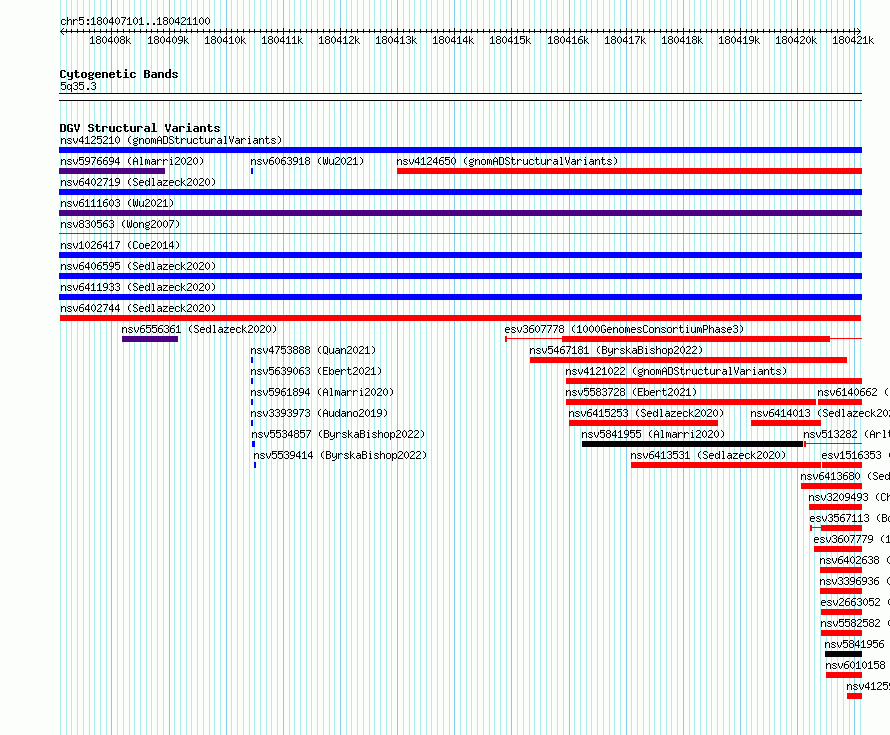Select the thin red line under nsv830563
The image size is (890, 735).
tap(460, 234)
